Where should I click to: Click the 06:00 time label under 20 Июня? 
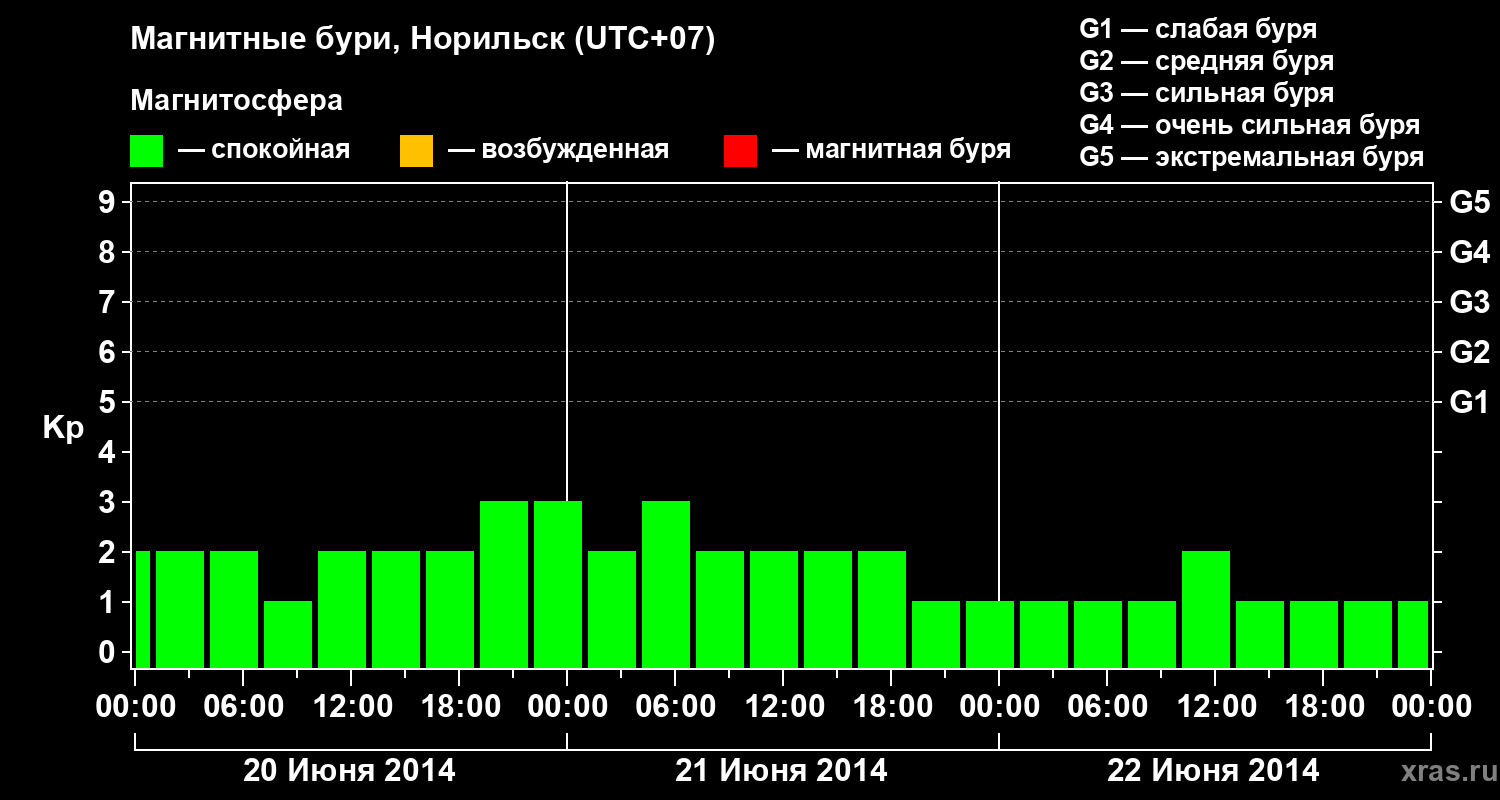click(243, 707)
